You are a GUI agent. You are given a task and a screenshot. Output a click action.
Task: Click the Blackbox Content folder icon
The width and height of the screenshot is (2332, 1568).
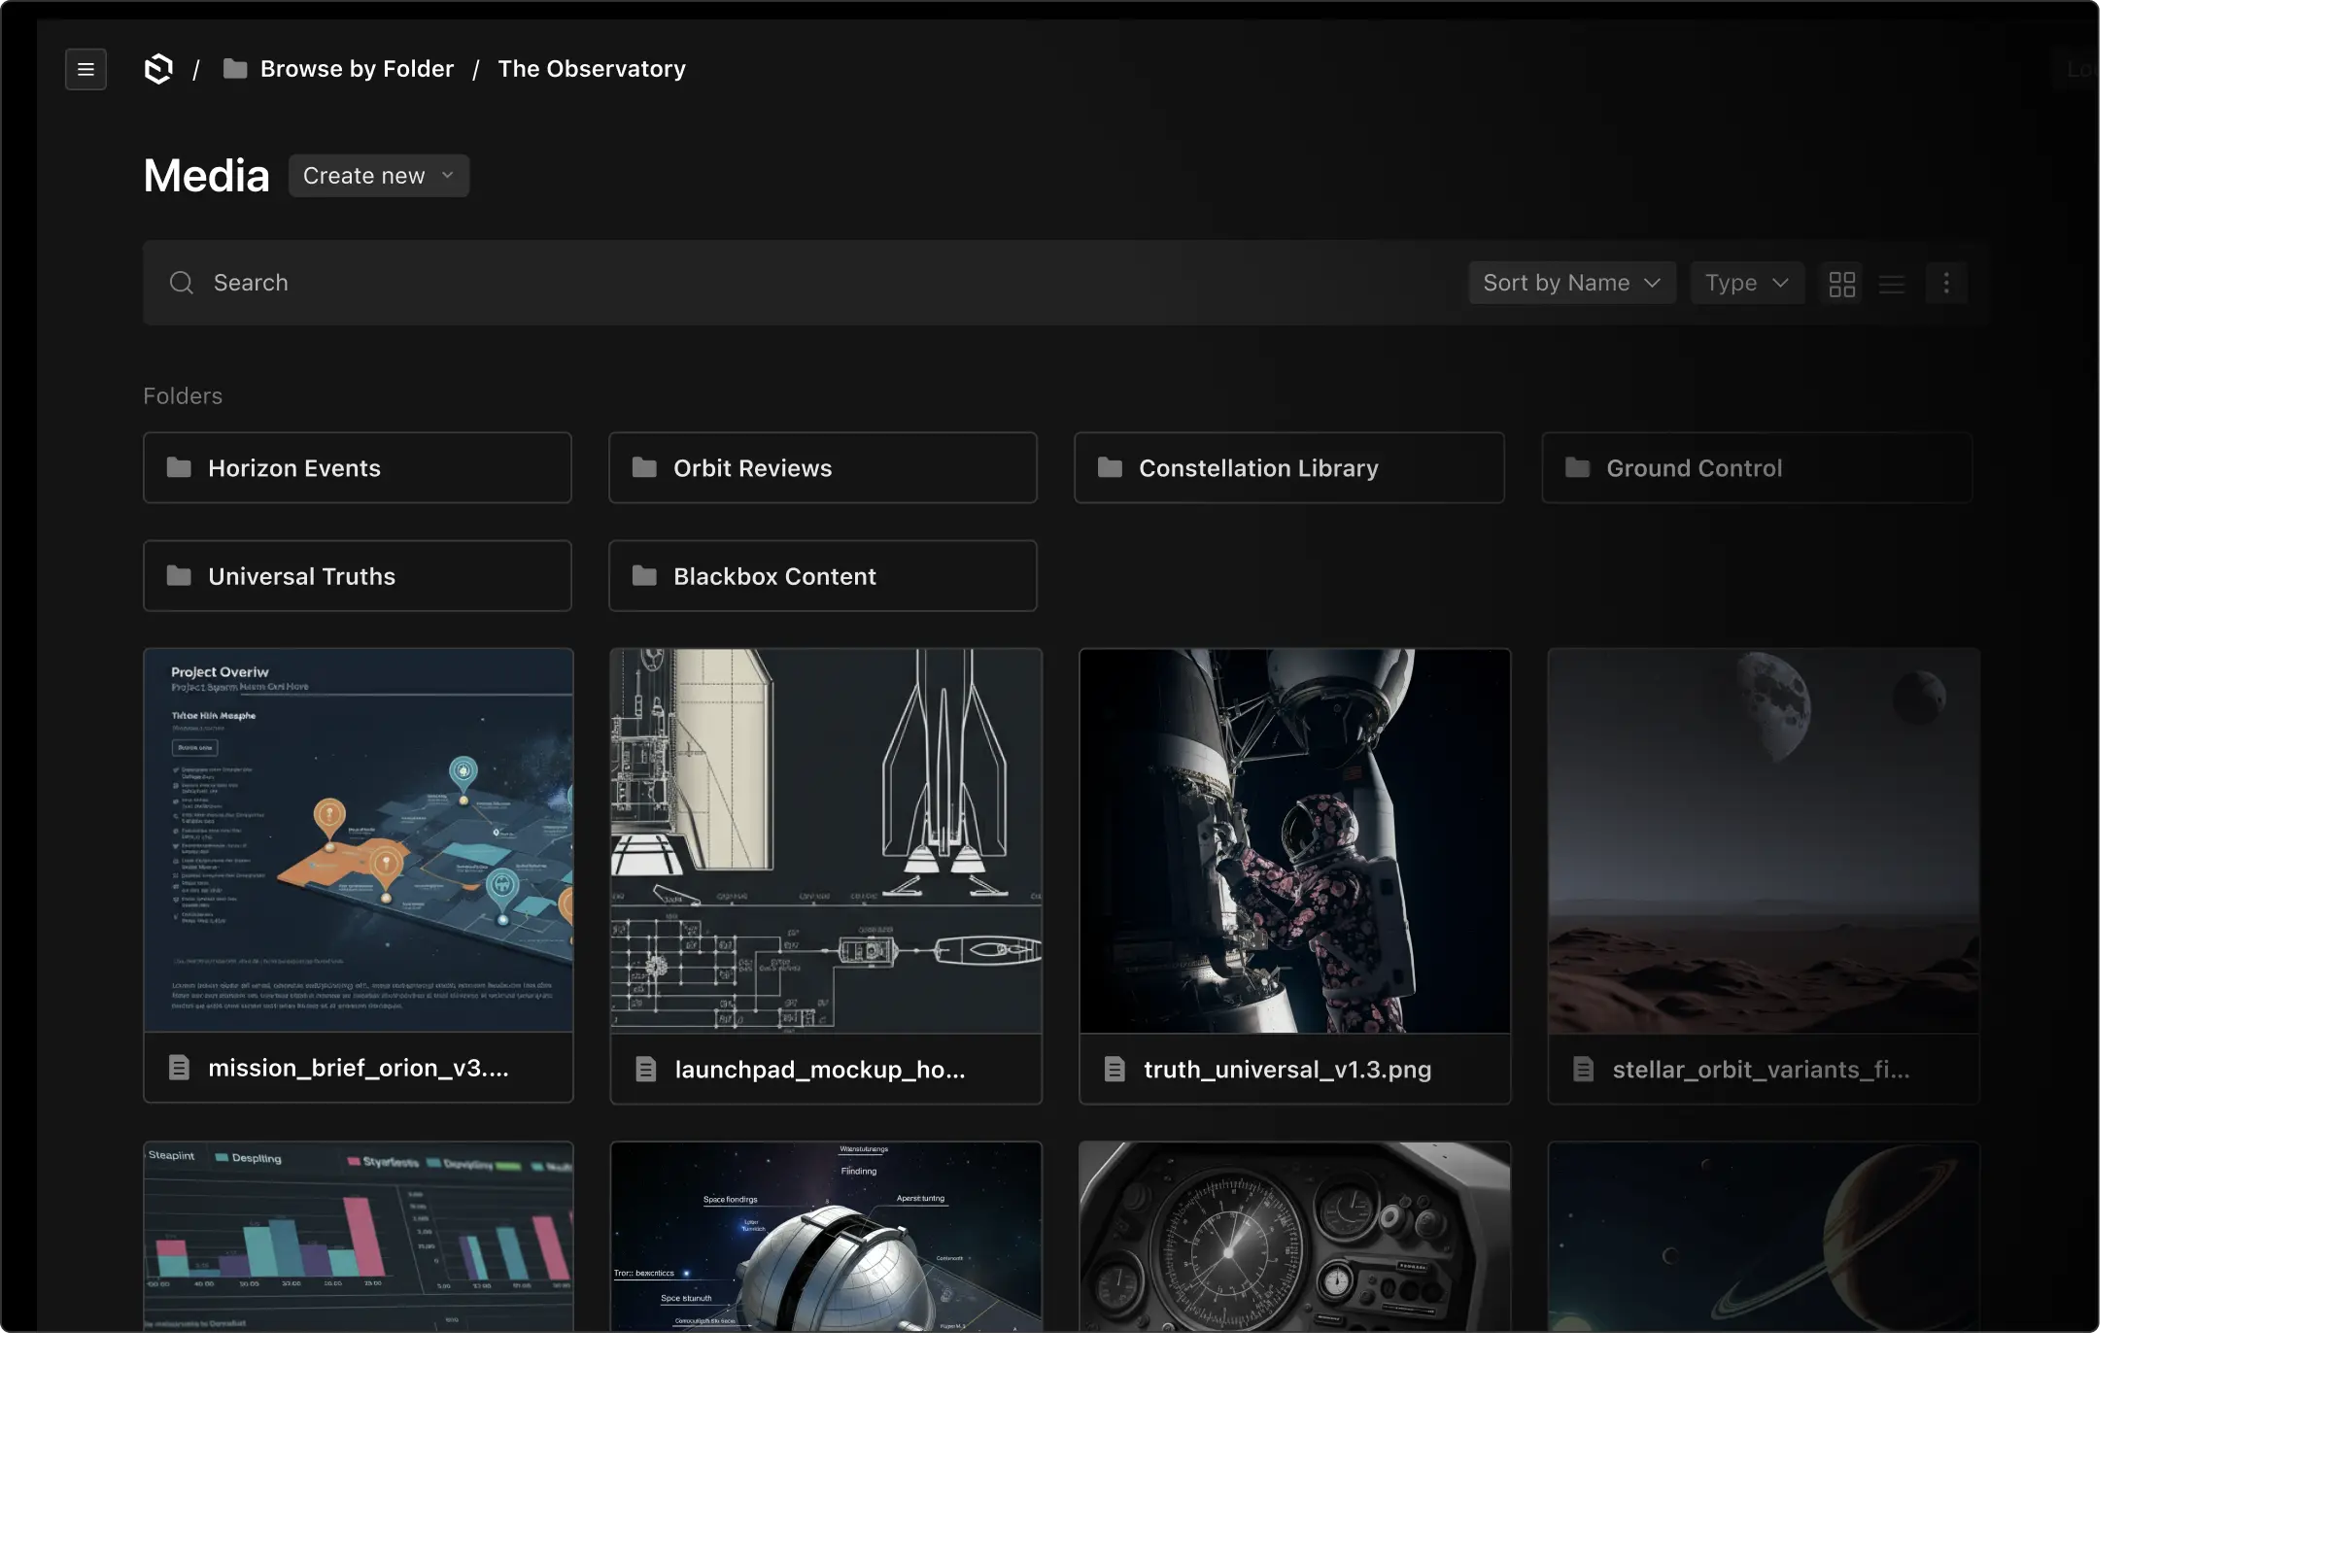tap(644, 576)
